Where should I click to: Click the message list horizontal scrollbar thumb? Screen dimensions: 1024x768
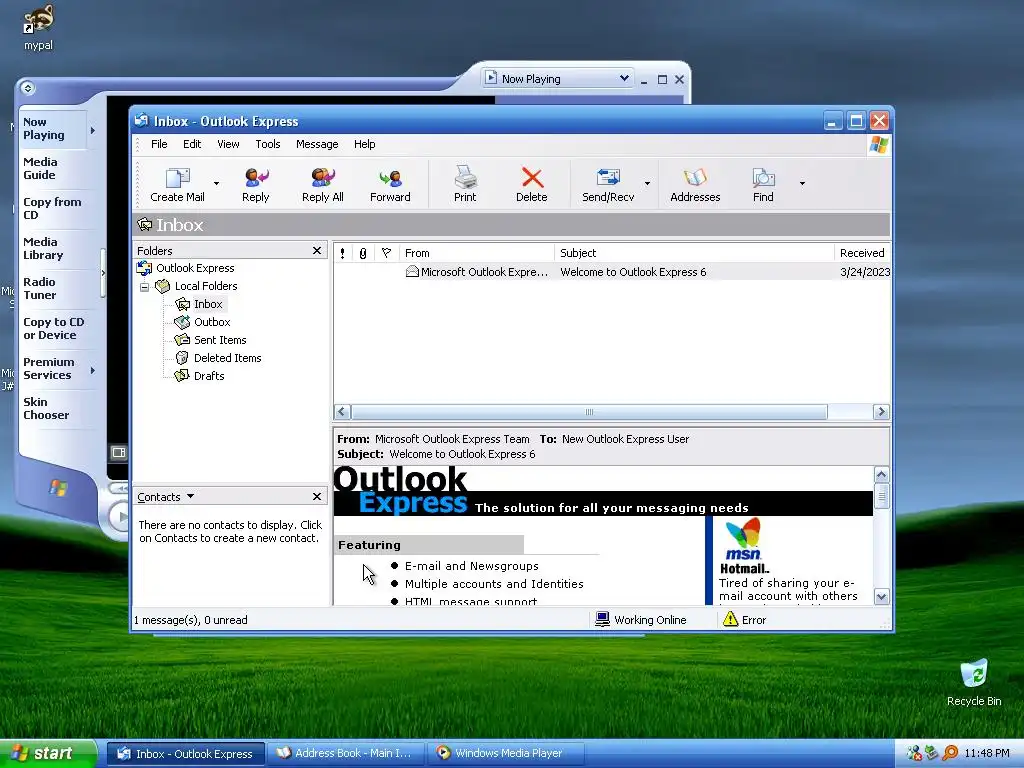pyautogui.click(x=589, y=412)
